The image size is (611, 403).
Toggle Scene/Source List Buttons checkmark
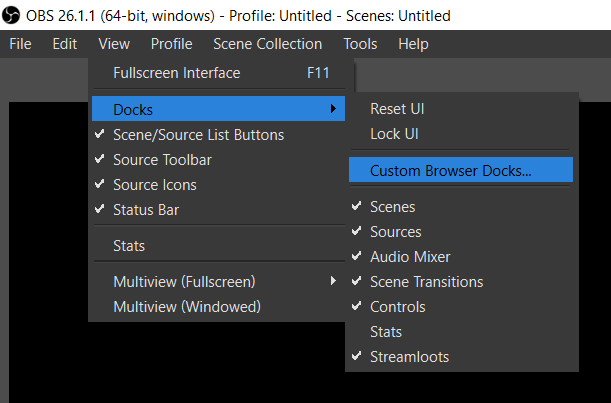coord(198,135)
